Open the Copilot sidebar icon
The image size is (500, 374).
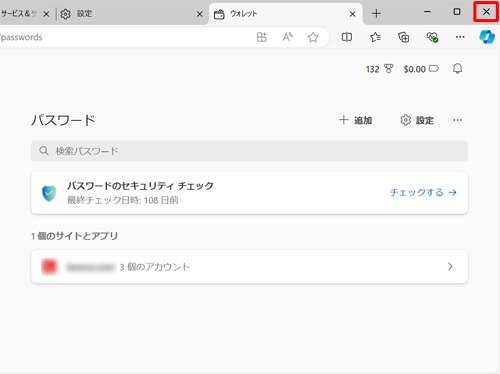click(x=487, y=37)
